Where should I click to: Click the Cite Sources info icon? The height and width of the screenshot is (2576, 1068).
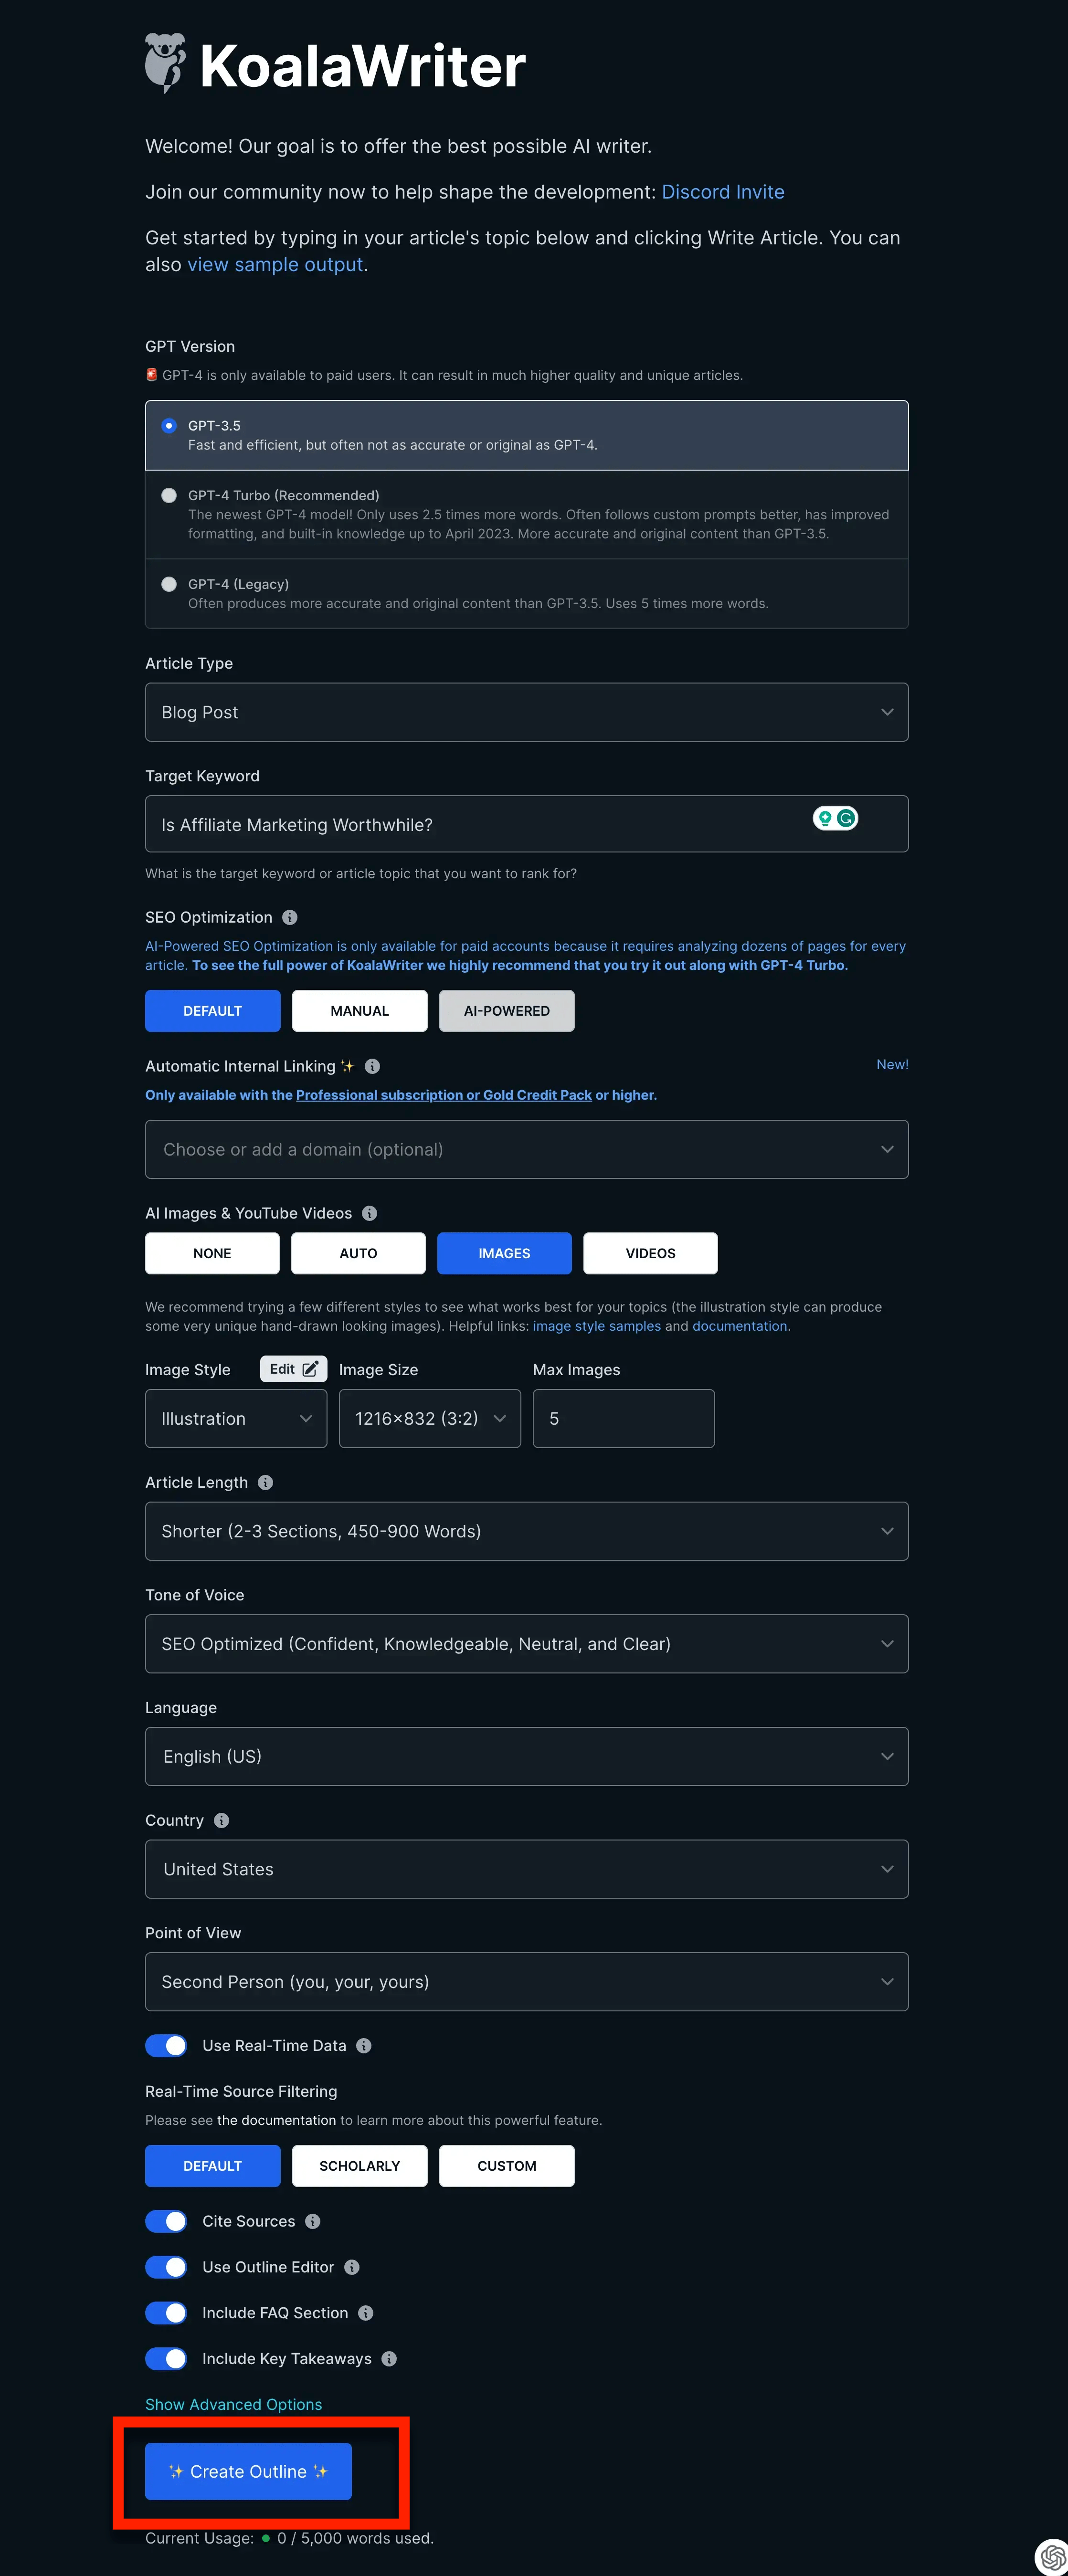313,2221
